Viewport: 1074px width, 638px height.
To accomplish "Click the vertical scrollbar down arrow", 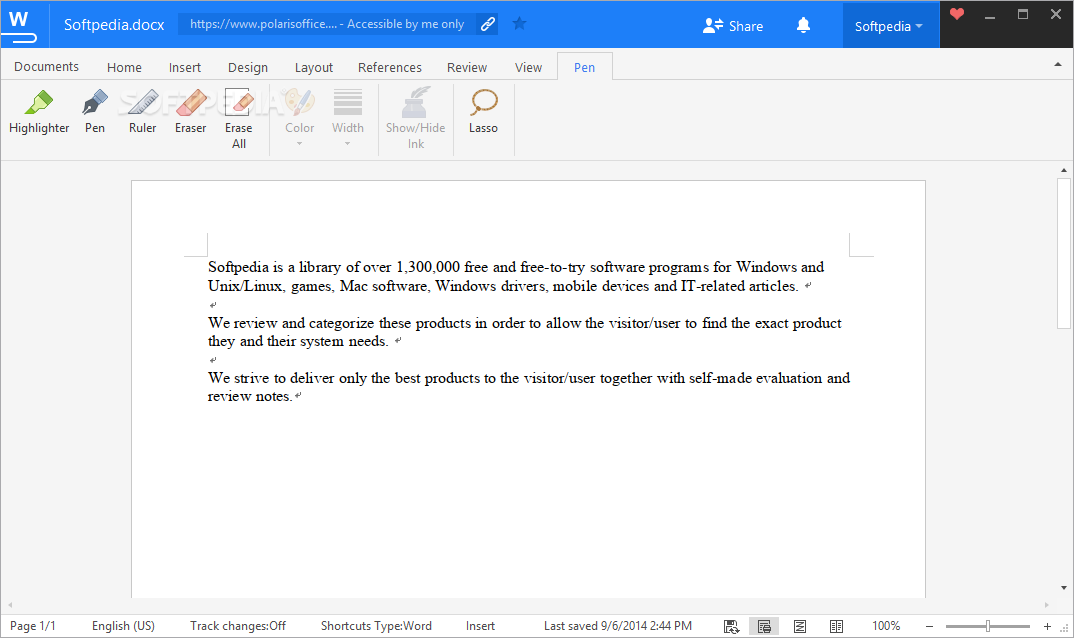I will (x=1064, y=588).
